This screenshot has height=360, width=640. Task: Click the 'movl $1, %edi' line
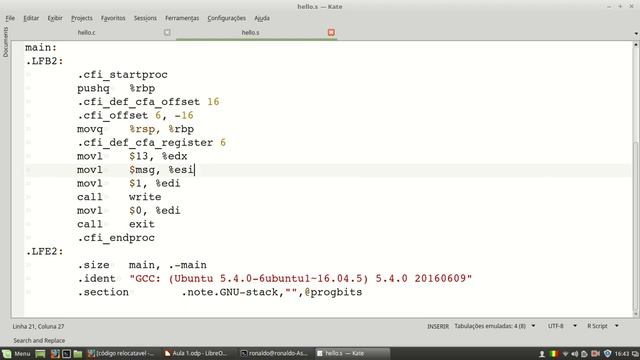point(129,183)
